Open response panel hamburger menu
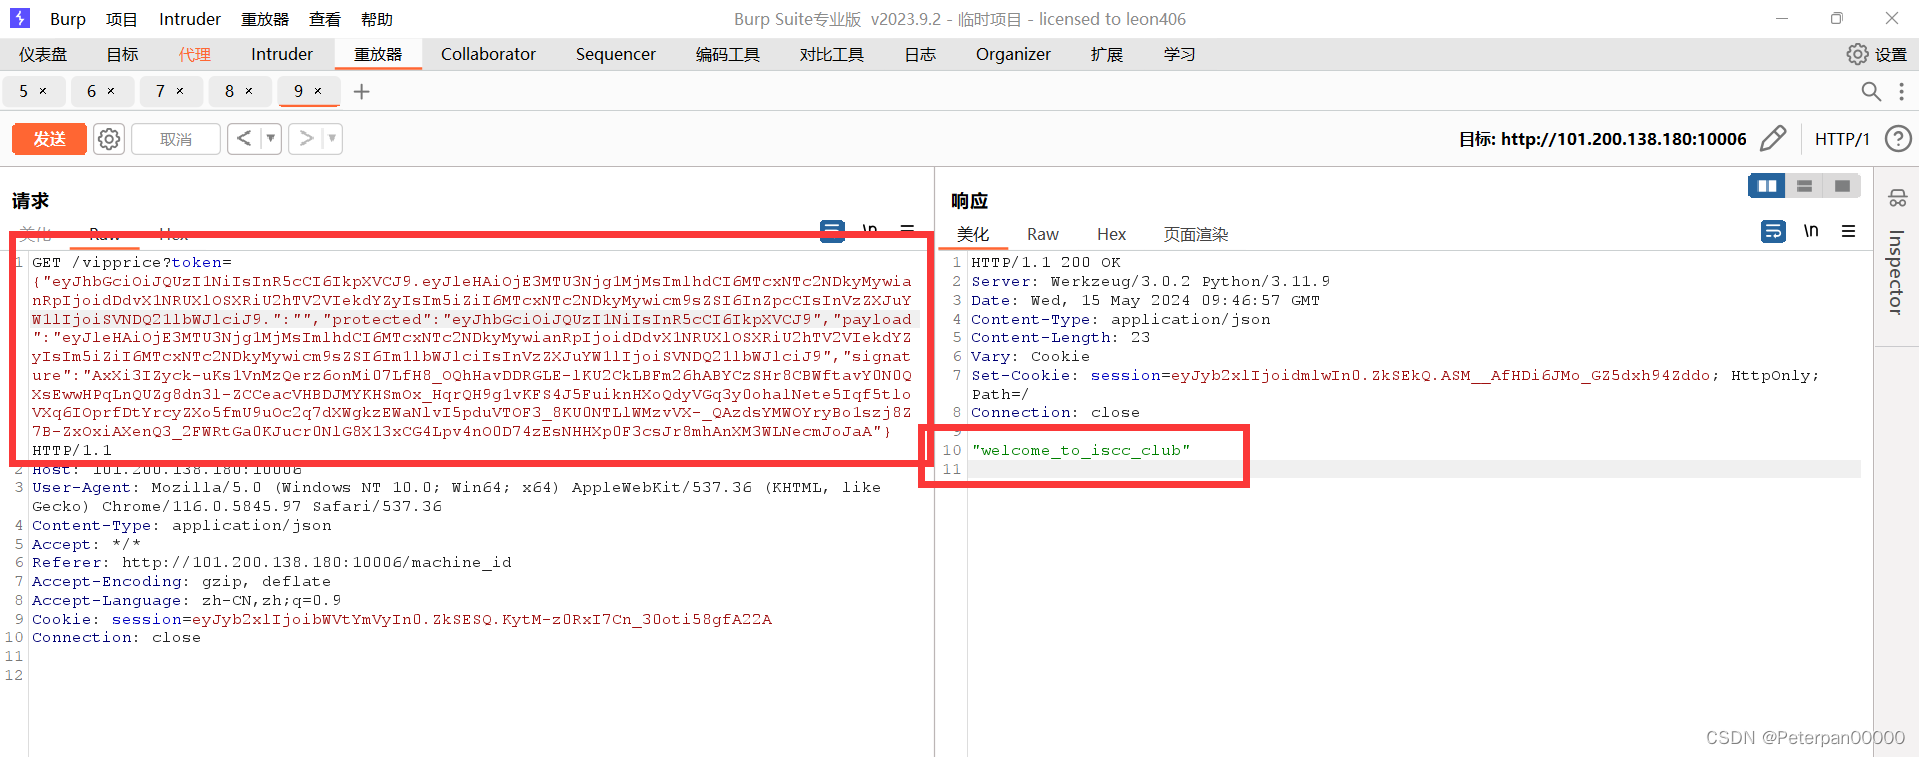This screenshot has height=757, width=1920. [x=1848, y=231]
